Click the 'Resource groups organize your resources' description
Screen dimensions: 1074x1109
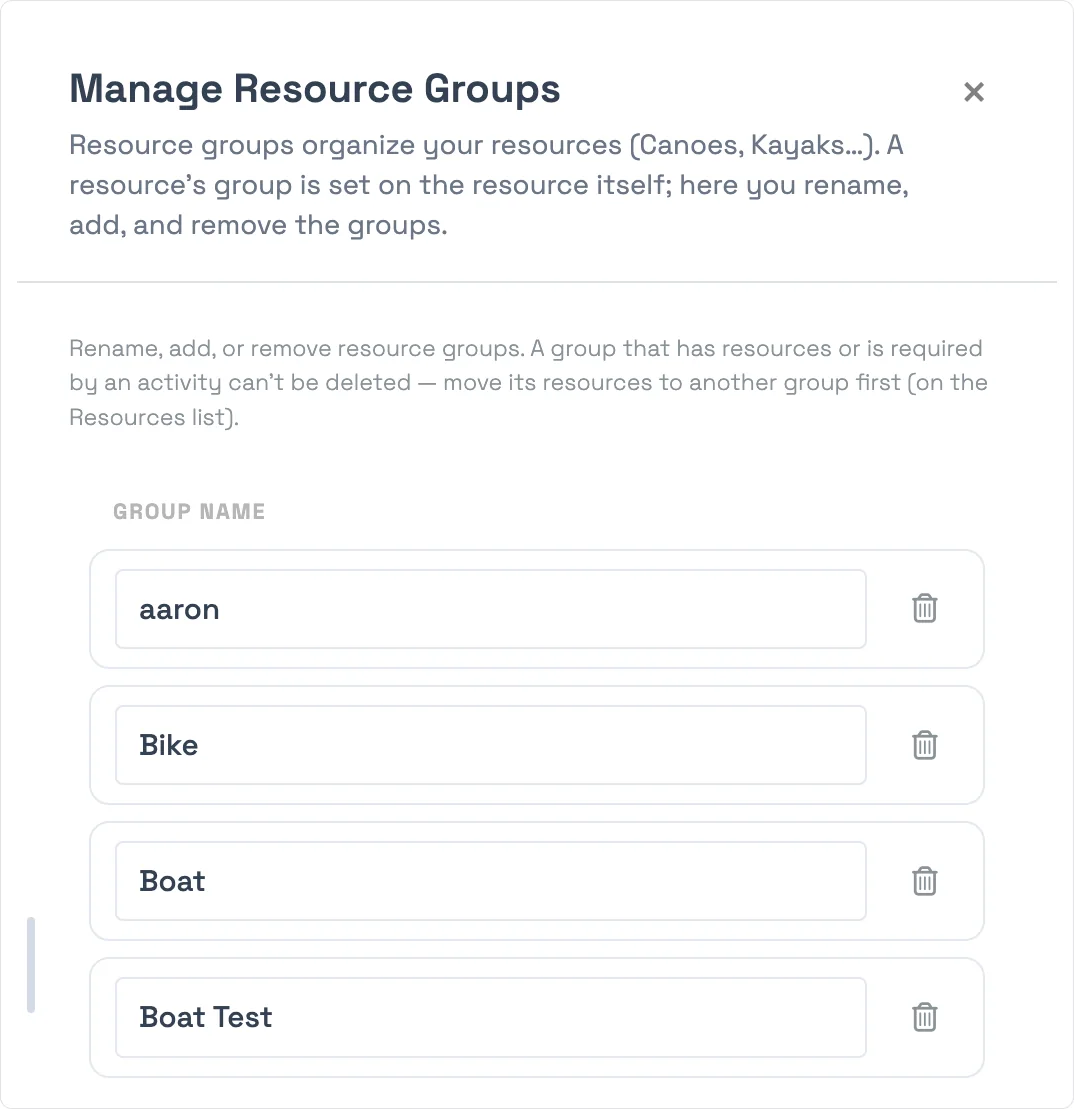(489, 185)
